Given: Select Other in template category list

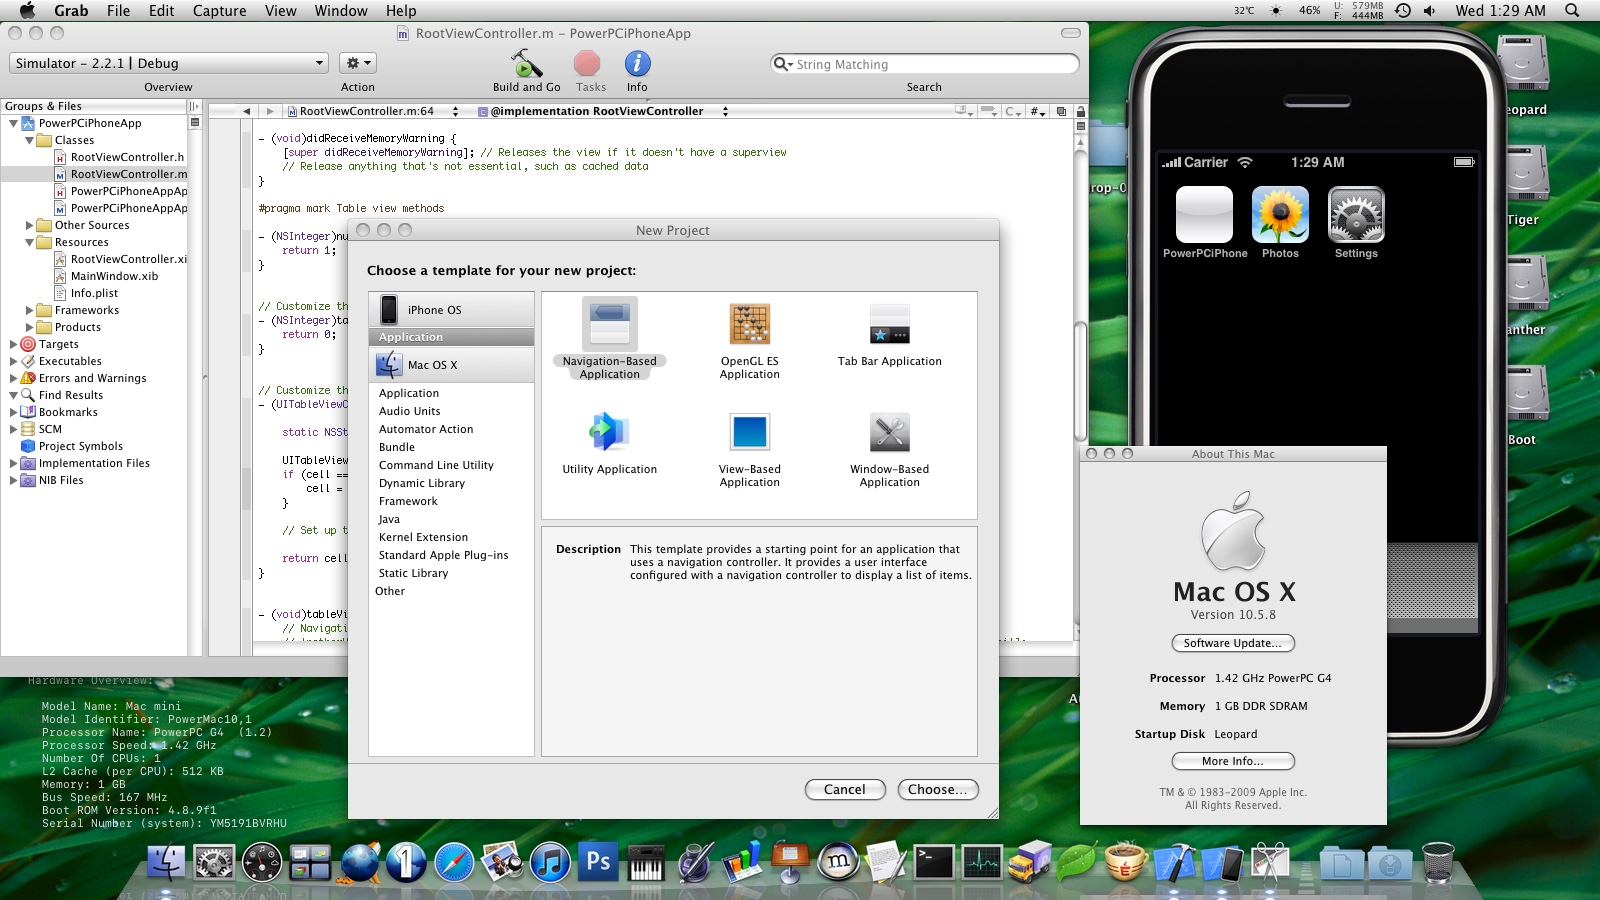Looking at the screenshot, I should click(390, 591).
